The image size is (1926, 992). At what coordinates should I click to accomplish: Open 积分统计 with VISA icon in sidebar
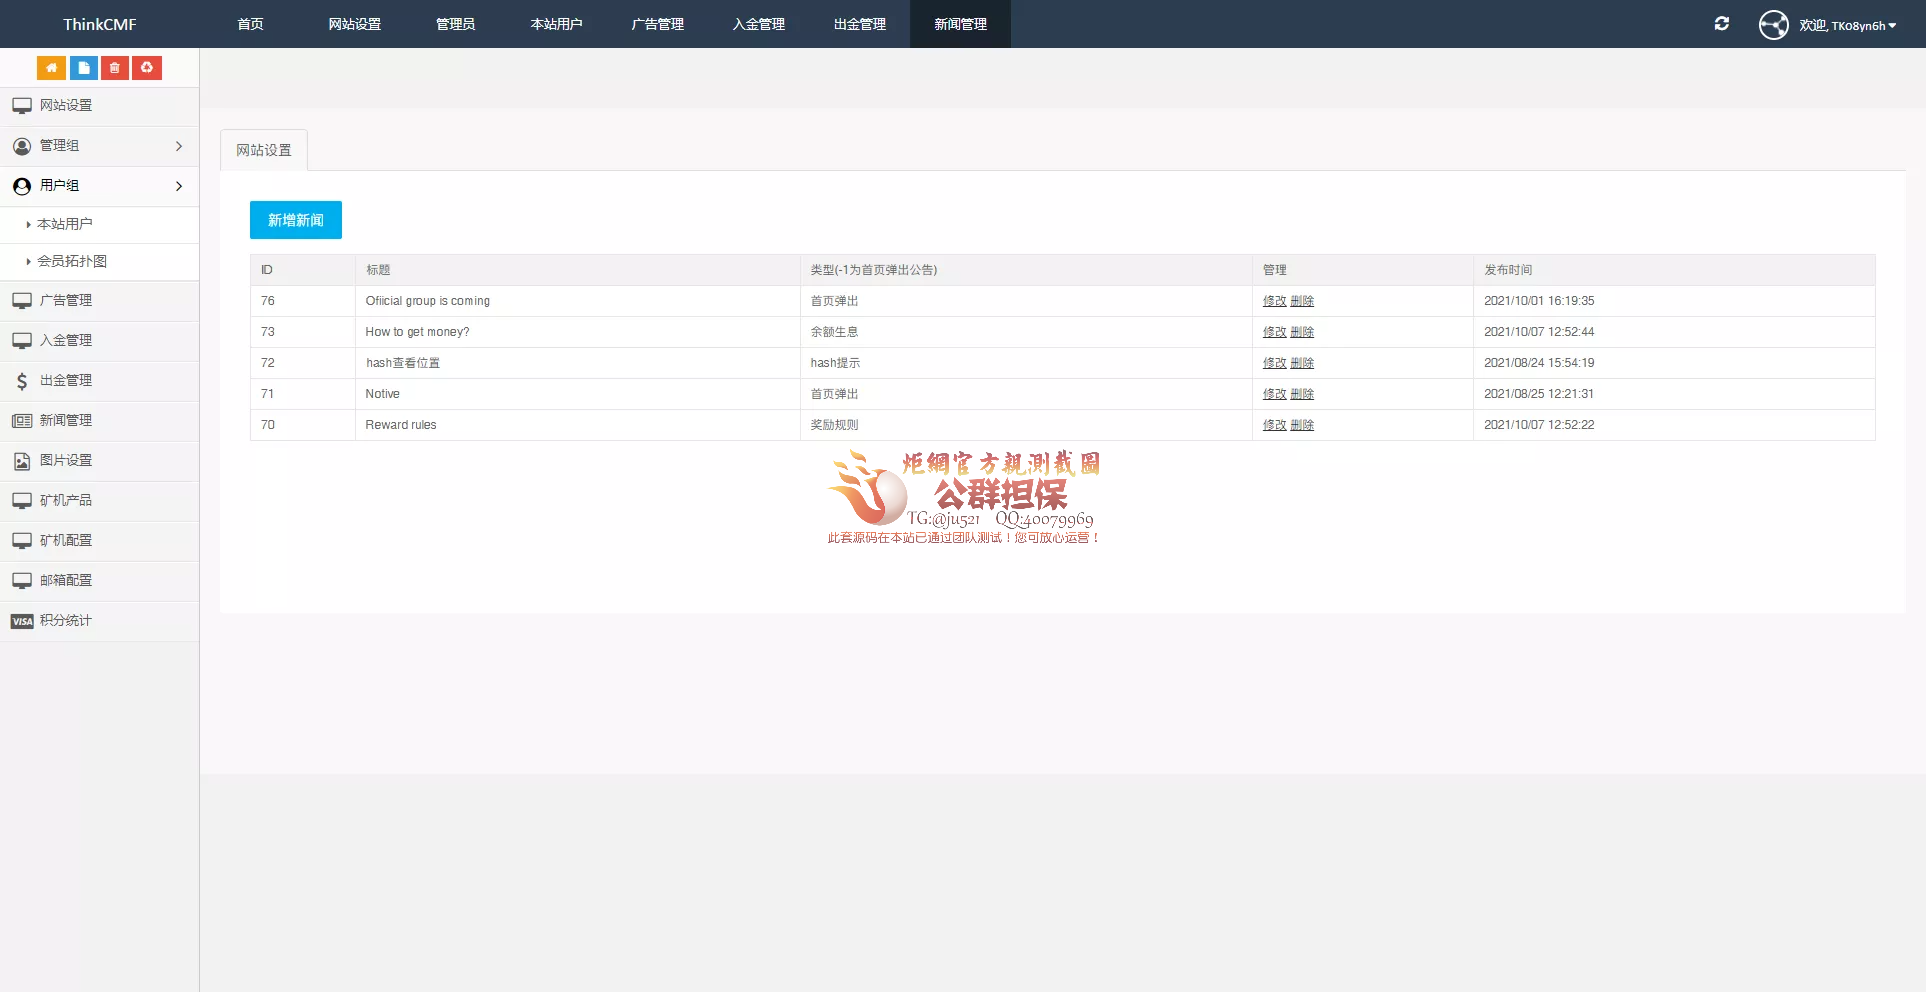pos(66,621)
